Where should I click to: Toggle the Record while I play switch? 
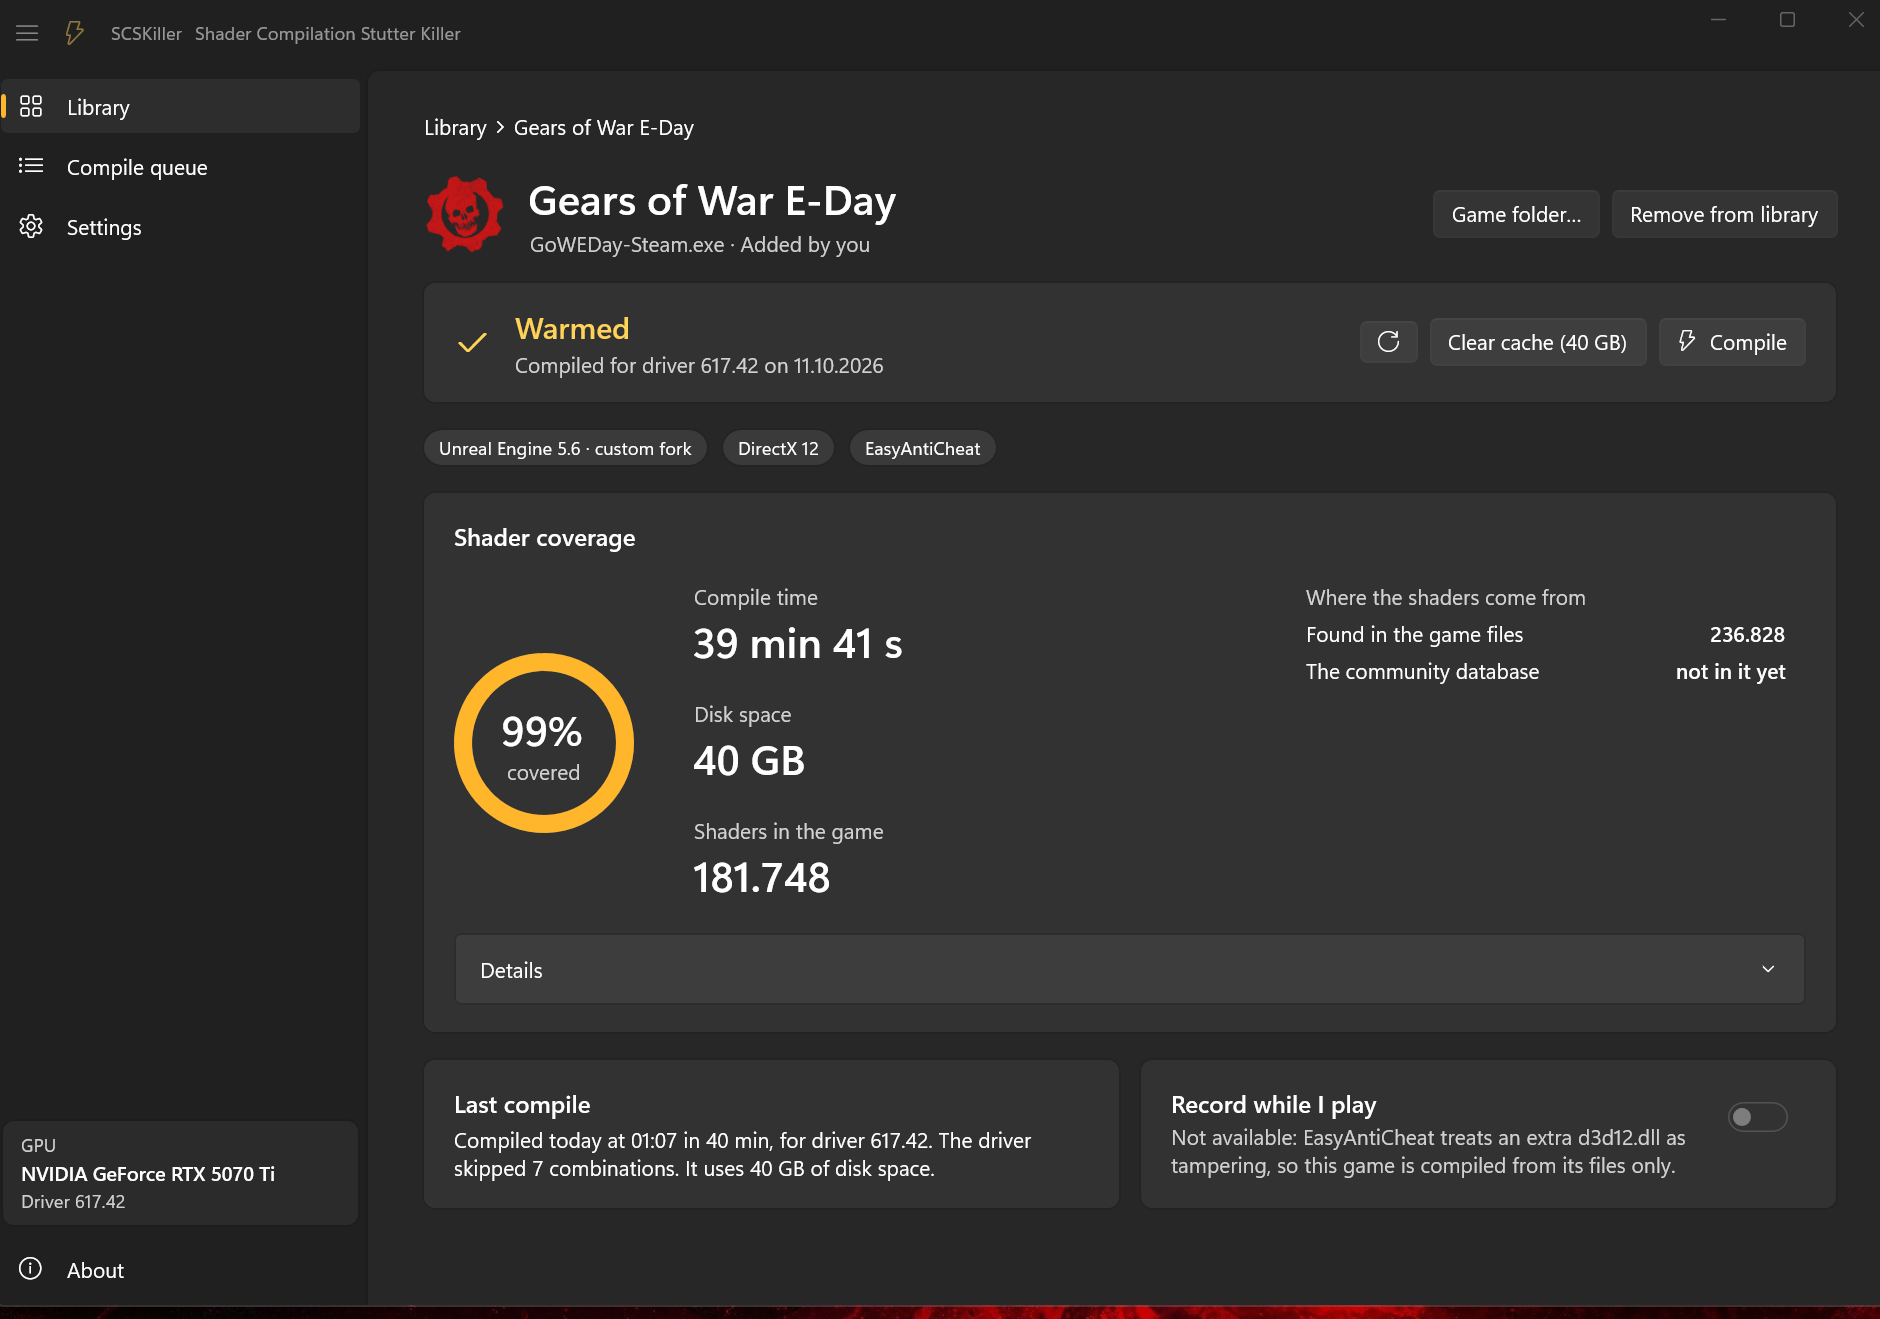pyautogui.click(x=1757, y=1117)
